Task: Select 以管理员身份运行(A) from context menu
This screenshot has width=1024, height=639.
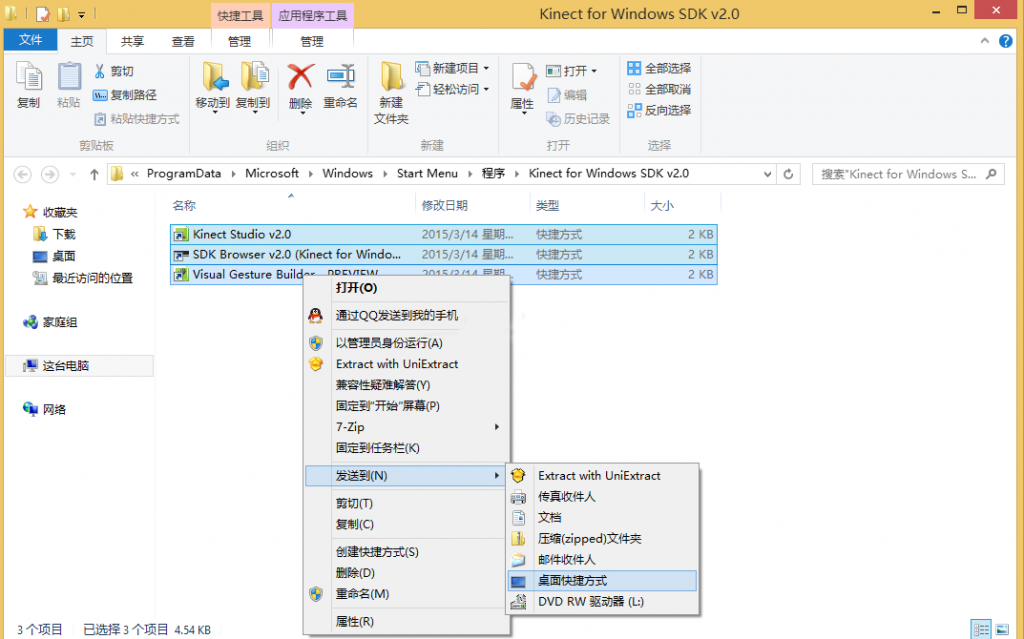Action: (389, 343)
